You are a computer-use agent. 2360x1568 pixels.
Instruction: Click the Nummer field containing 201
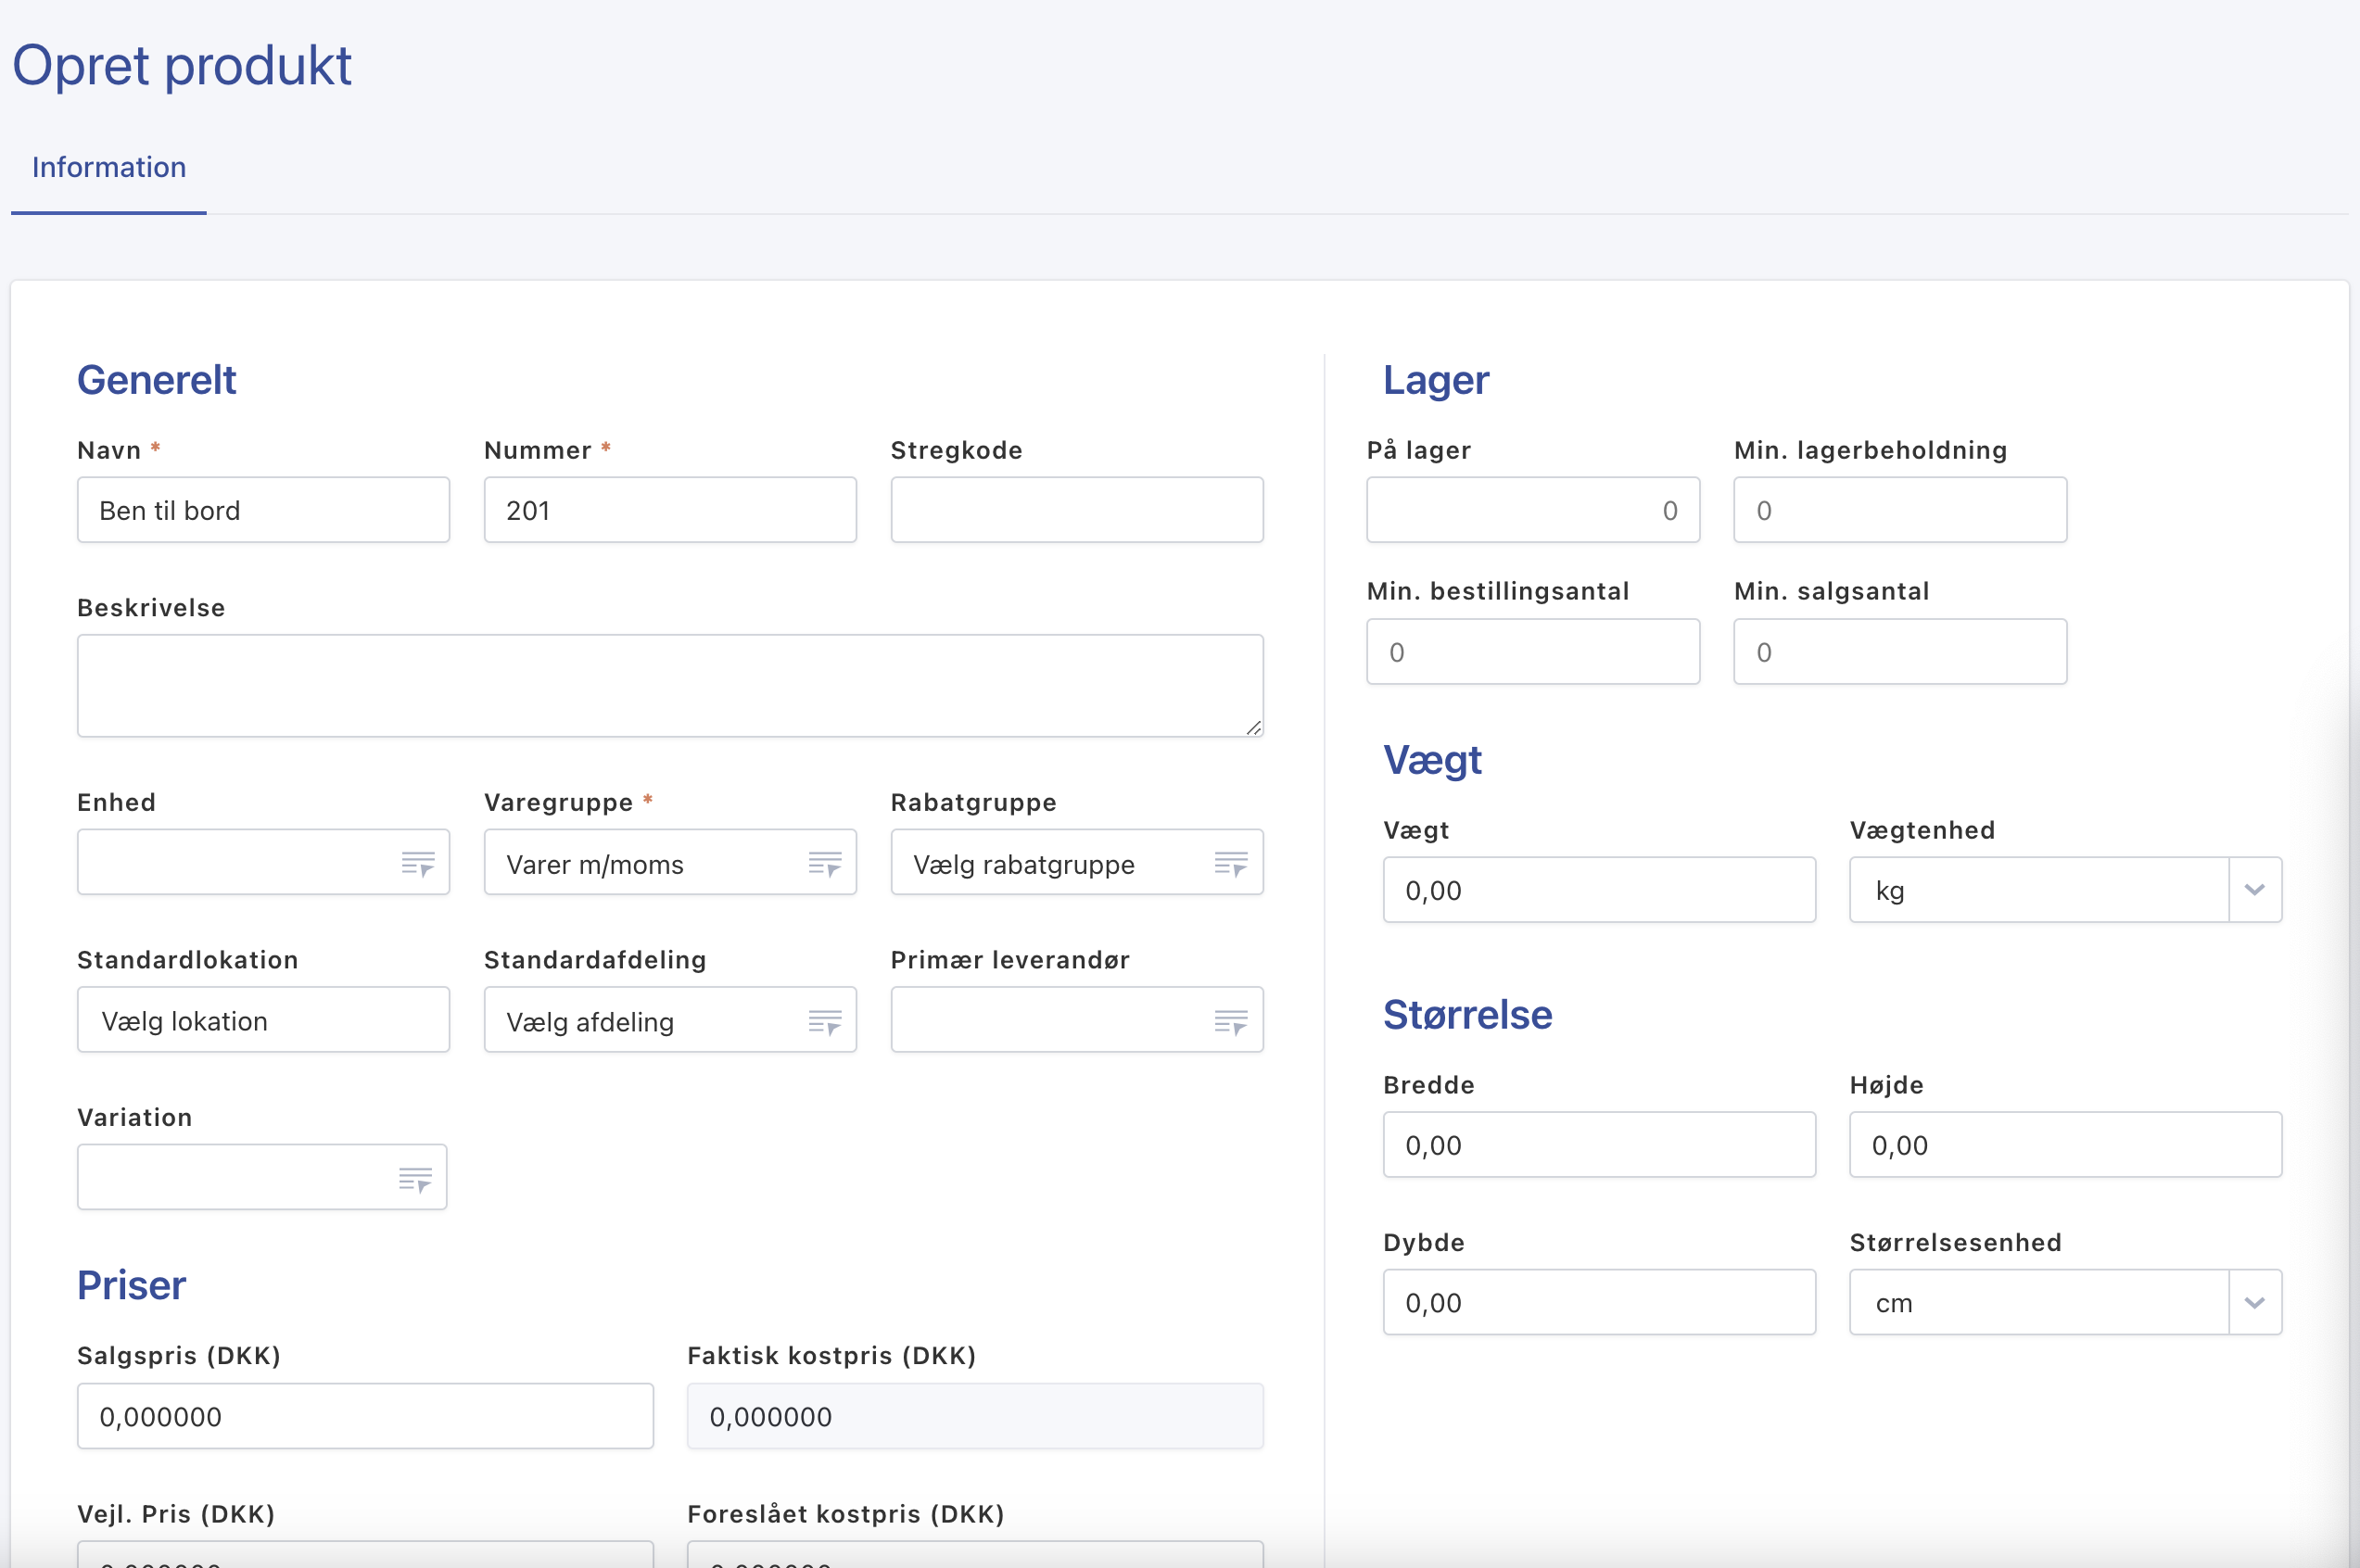[x=670, y=510]
